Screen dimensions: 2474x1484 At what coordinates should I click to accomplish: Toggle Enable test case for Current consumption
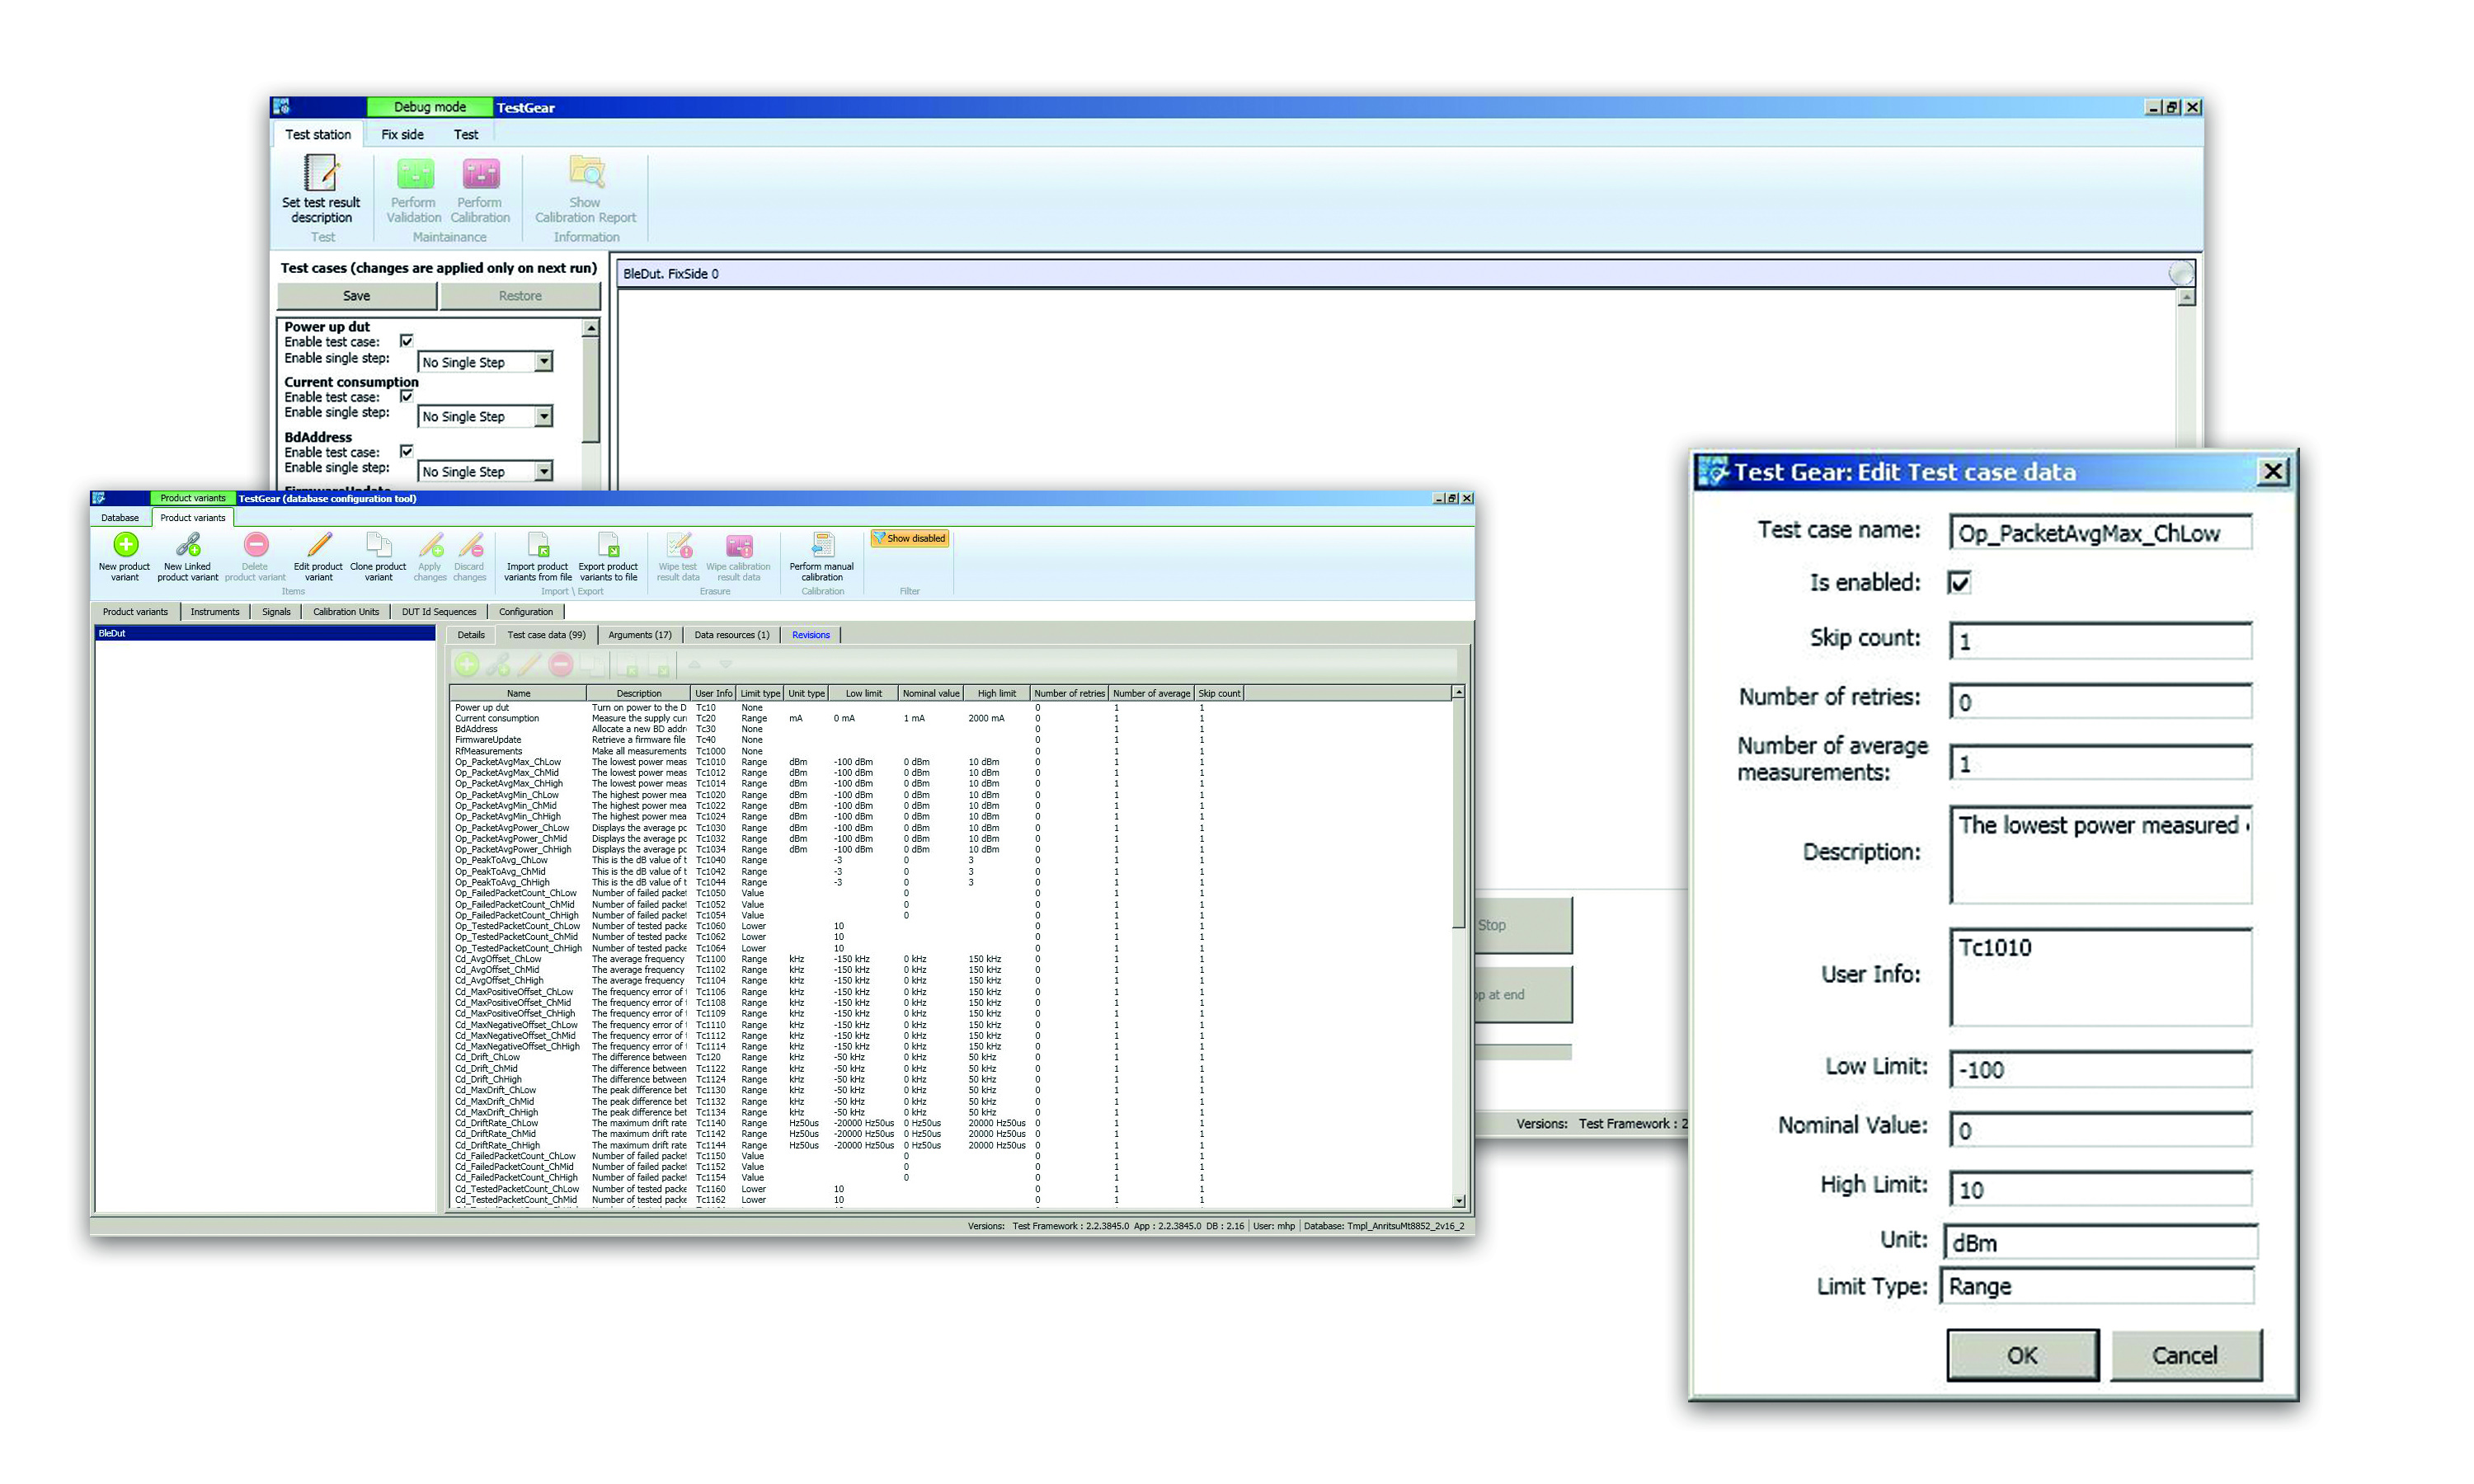tap(407, 396)
